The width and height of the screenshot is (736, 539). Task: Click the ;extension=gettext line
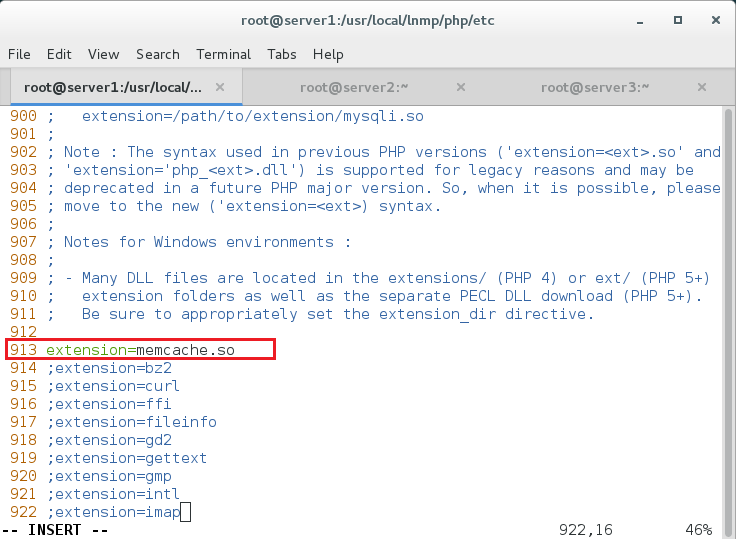click(x=127, y=458)
